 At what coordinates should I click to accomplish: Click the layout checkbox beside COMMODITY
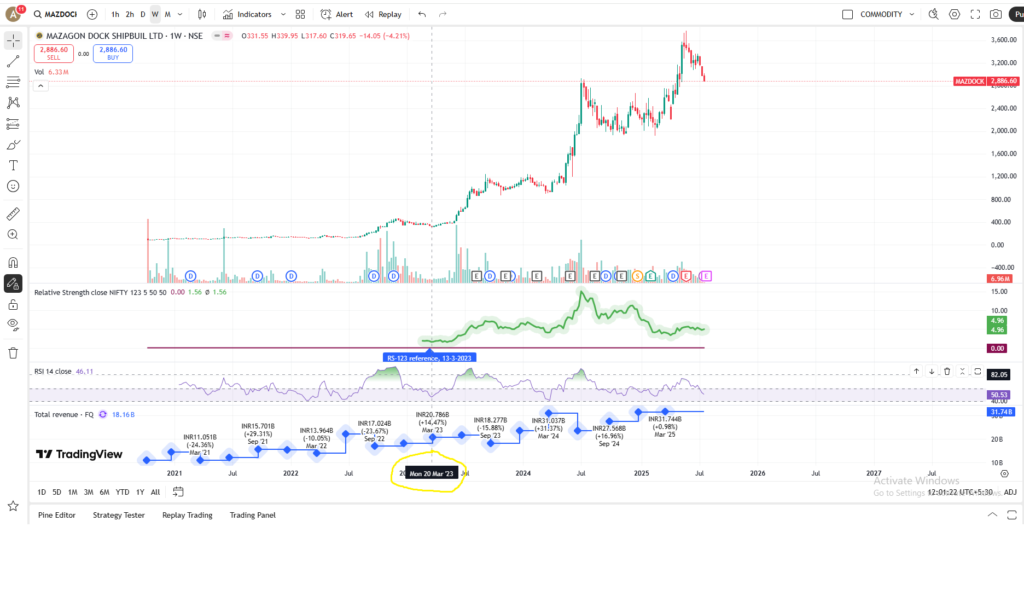coord(848,14)
